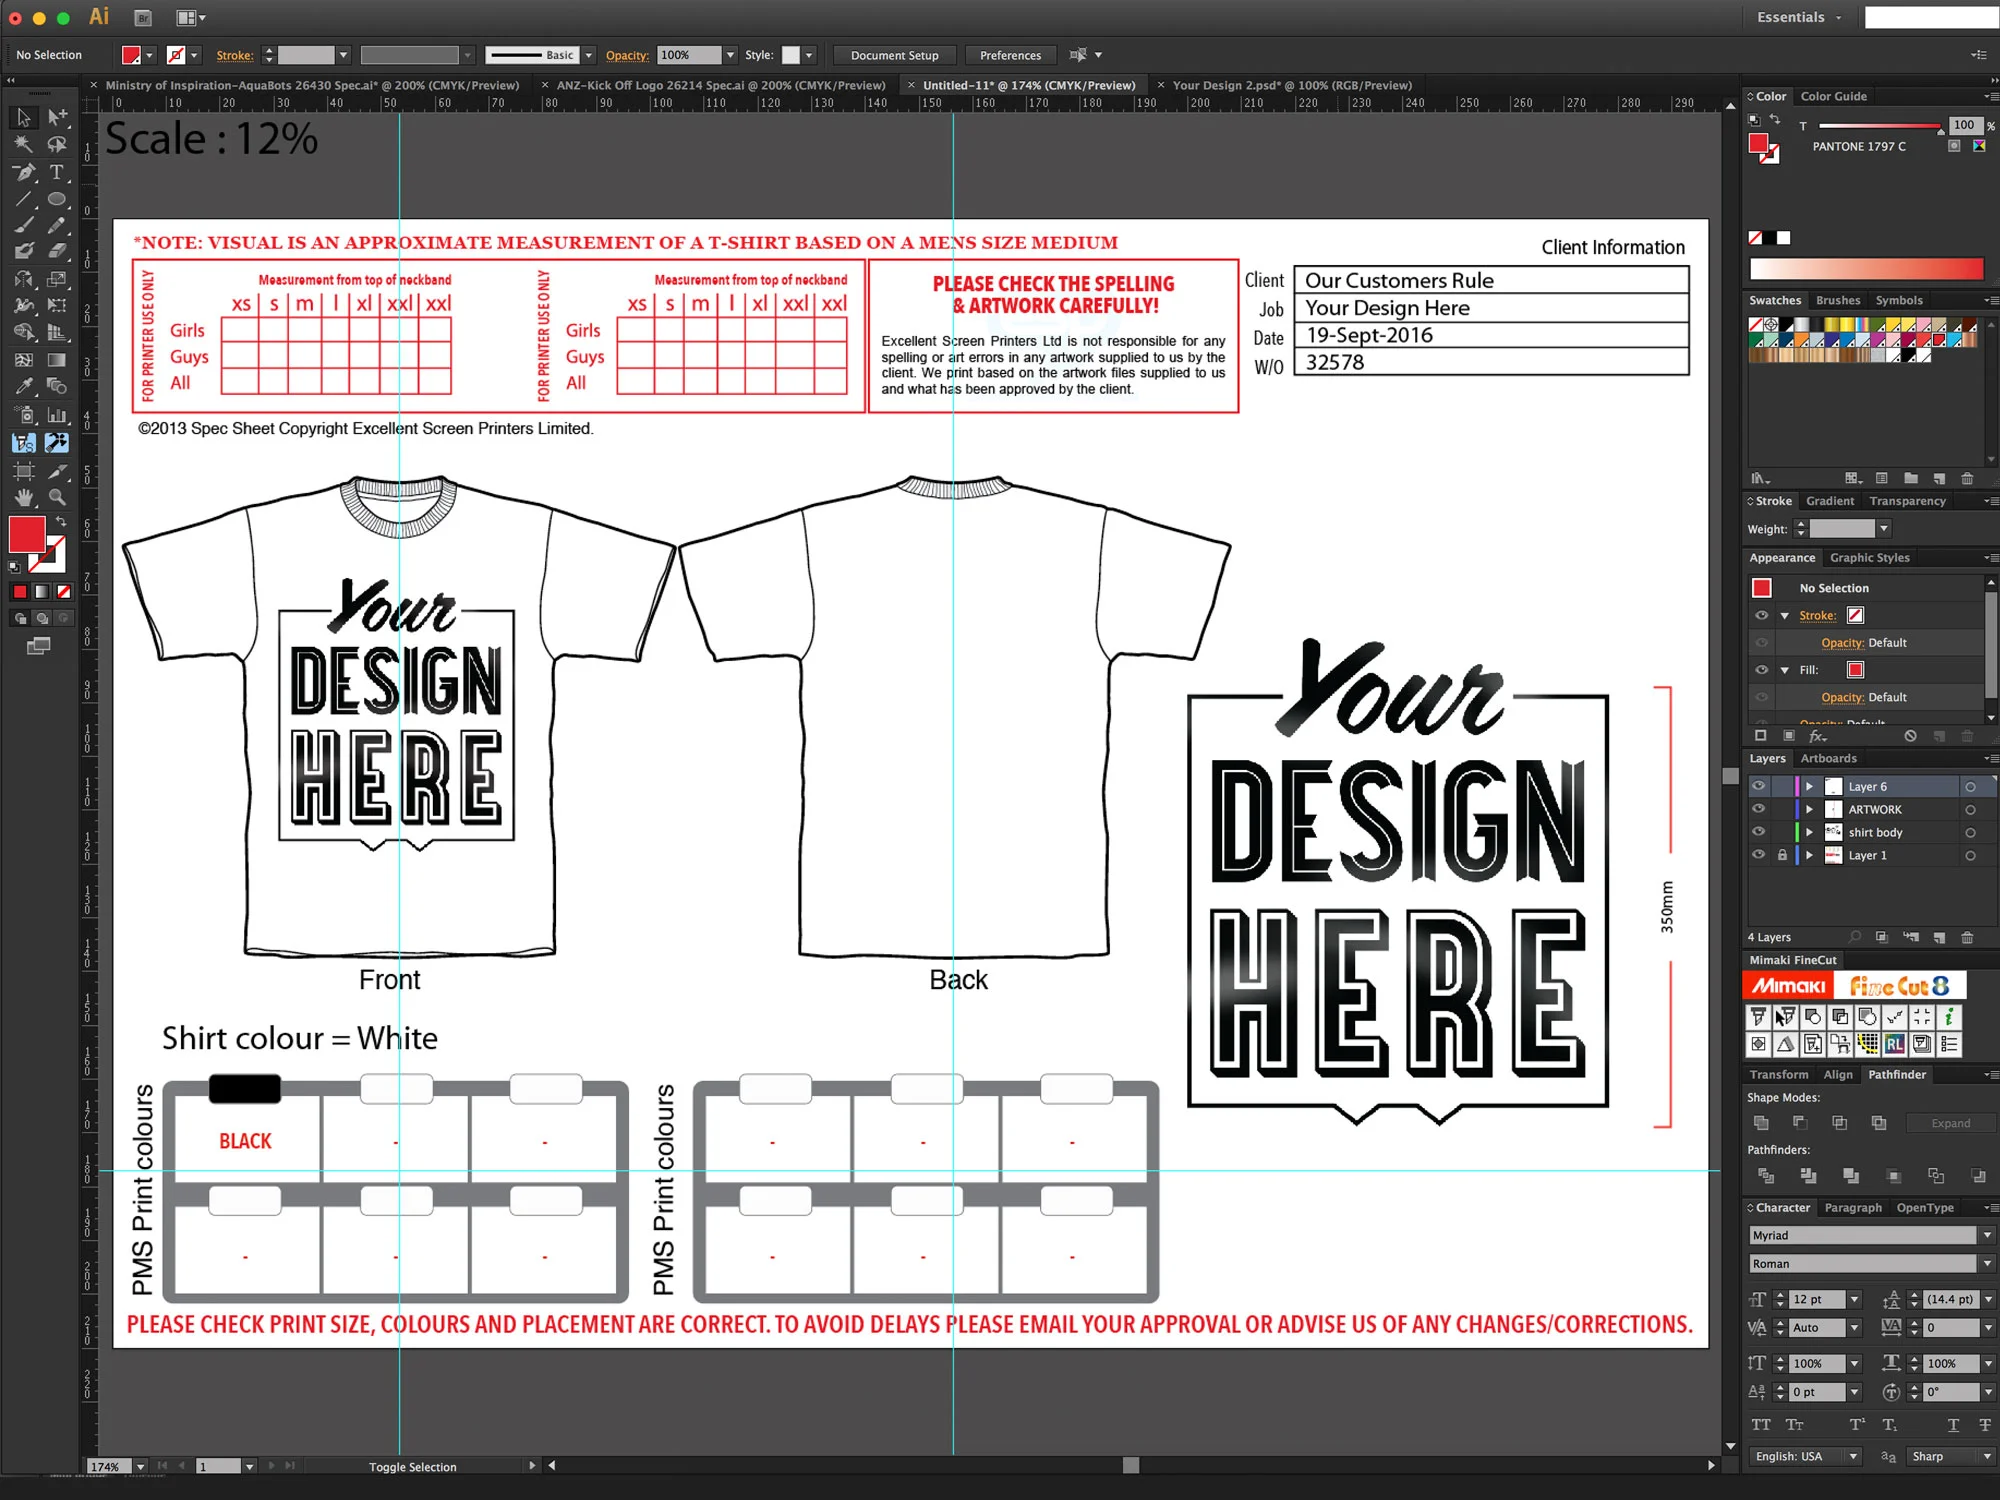Pick the Magic Wand tool
The height and width of the screenshot is (1500, 2000).
pyautogui.click(x=24, y=144)
